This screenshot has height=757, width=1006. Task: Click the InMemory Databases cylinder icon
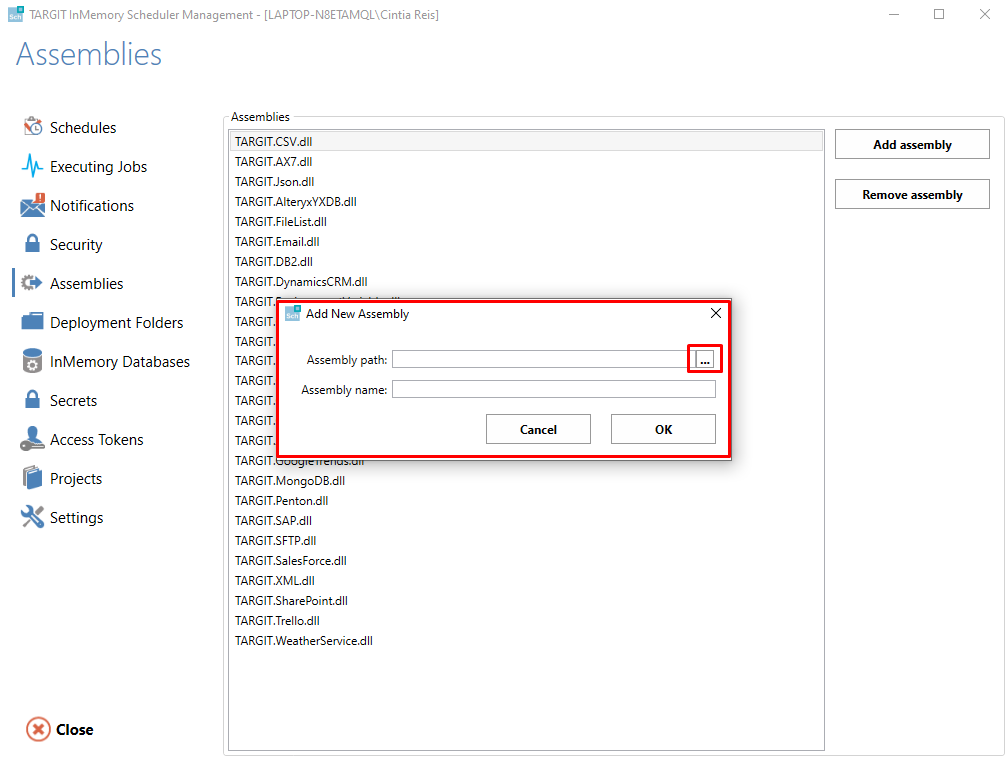tap(31, 361)
